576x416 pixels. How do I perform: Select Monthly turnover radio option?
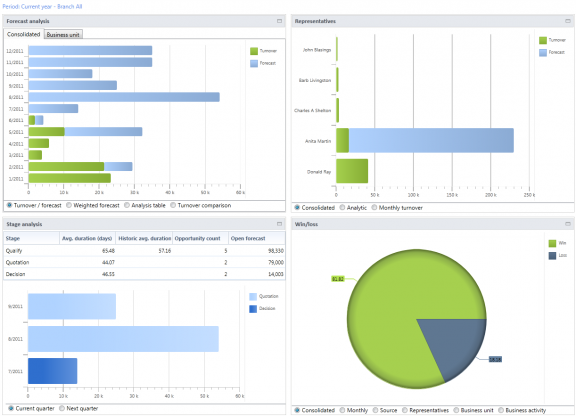click(374, 208)
